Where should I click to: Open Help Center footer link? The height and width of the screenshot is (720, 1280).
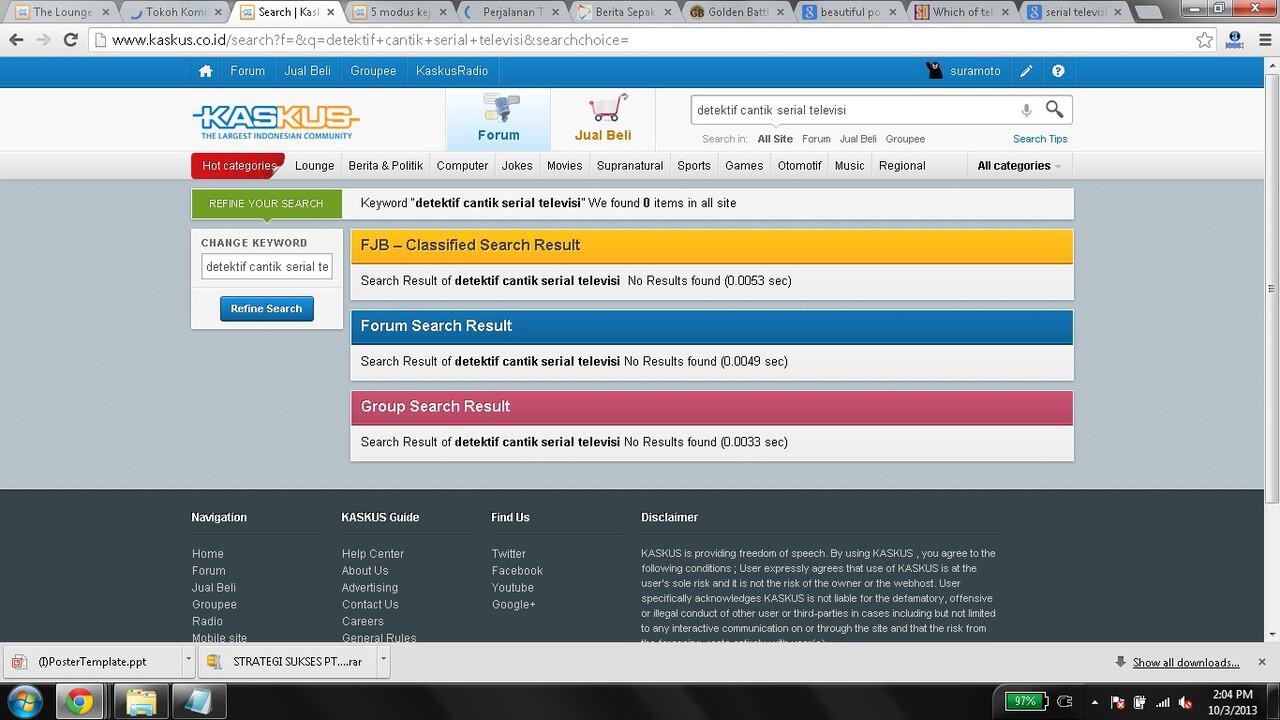[373, 554]
